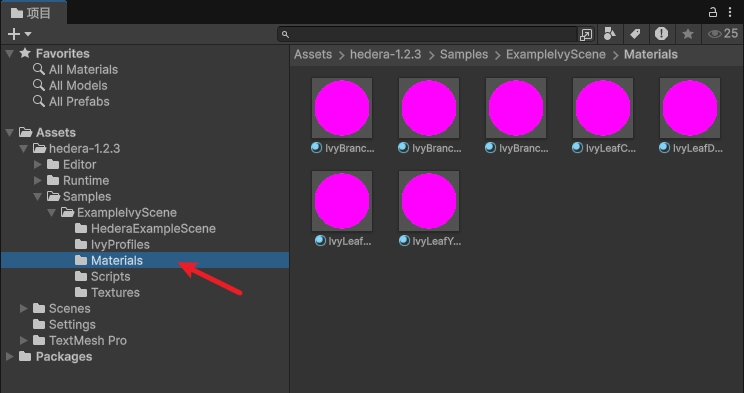Collapse the Samples folder arrow
744x393 pixels.
pos(37,196)
